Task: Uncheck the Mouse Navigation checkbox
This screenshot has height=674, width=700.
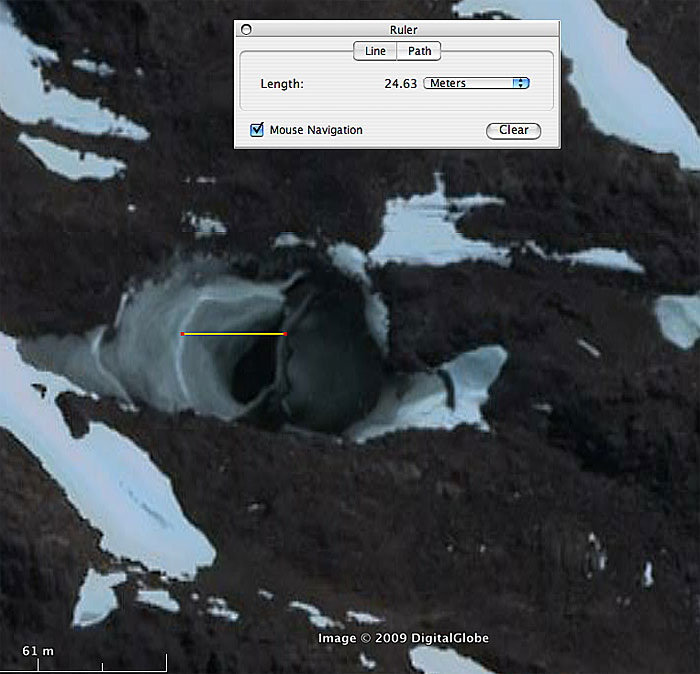Action: point(257,130)
